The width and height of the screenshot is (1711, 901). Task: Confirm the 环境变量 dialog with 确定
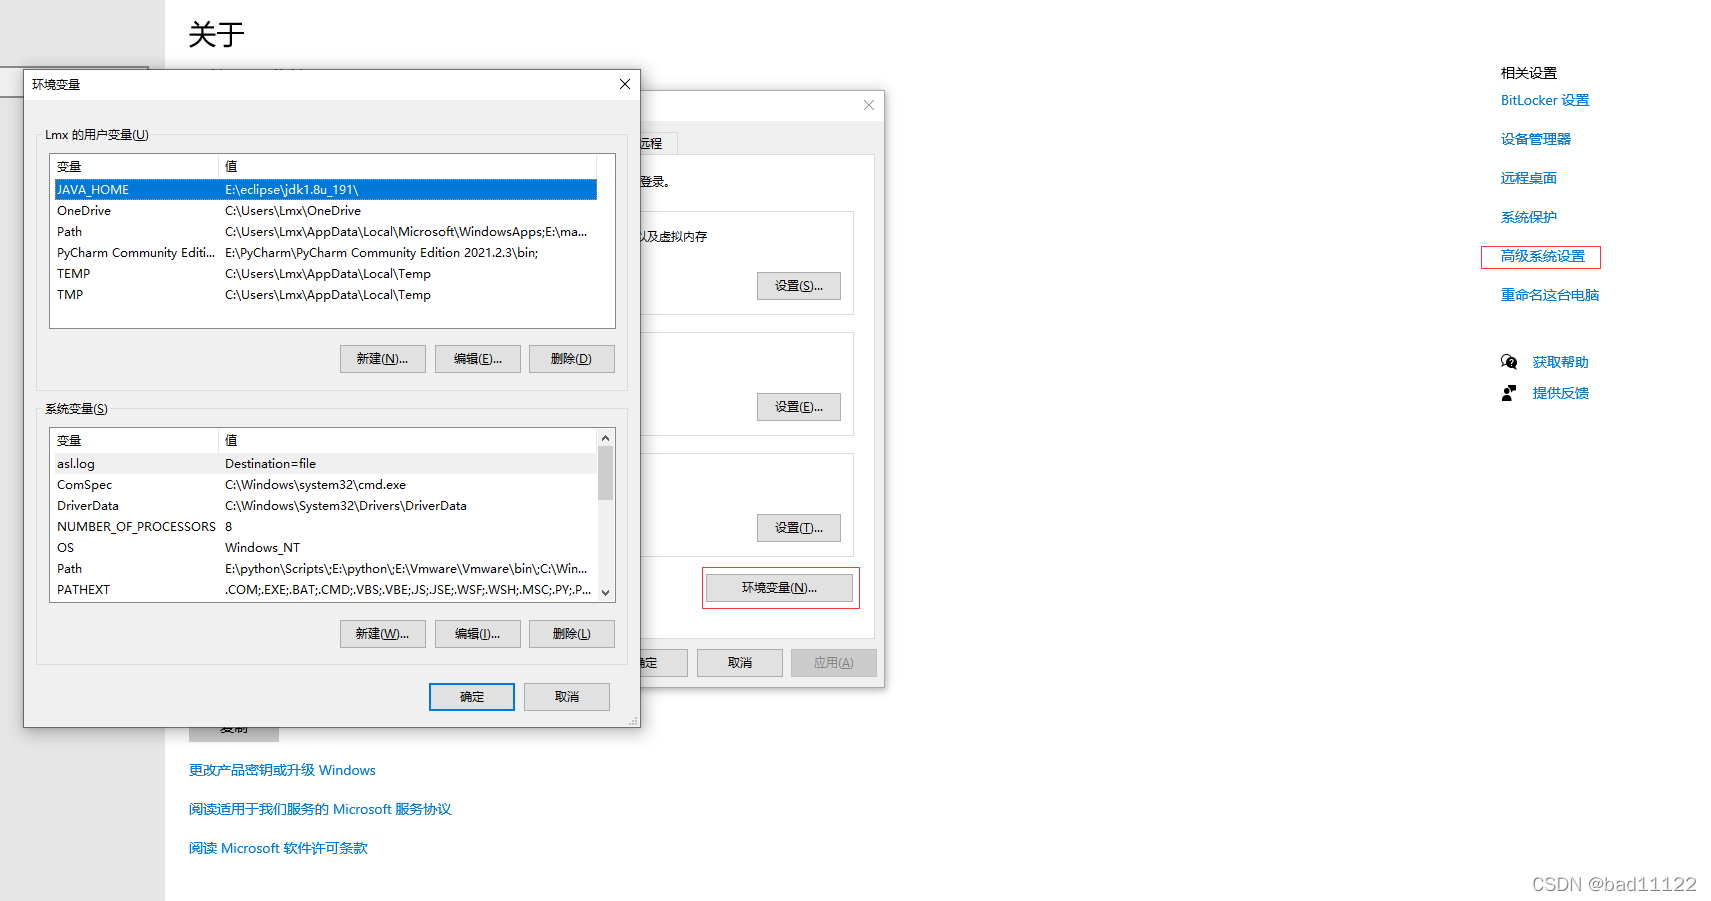pyautogui.click(x=472, y=697)
